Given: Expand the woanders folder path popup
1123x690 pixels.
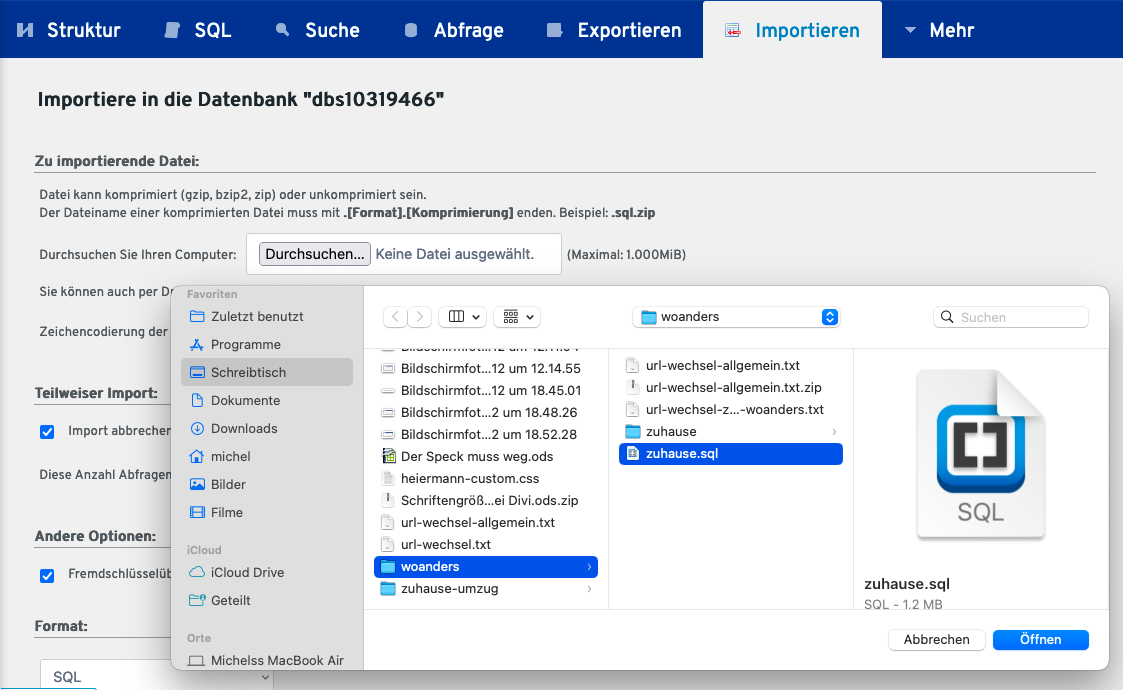Looking at the screenshot, I should [x=736, y=317].
